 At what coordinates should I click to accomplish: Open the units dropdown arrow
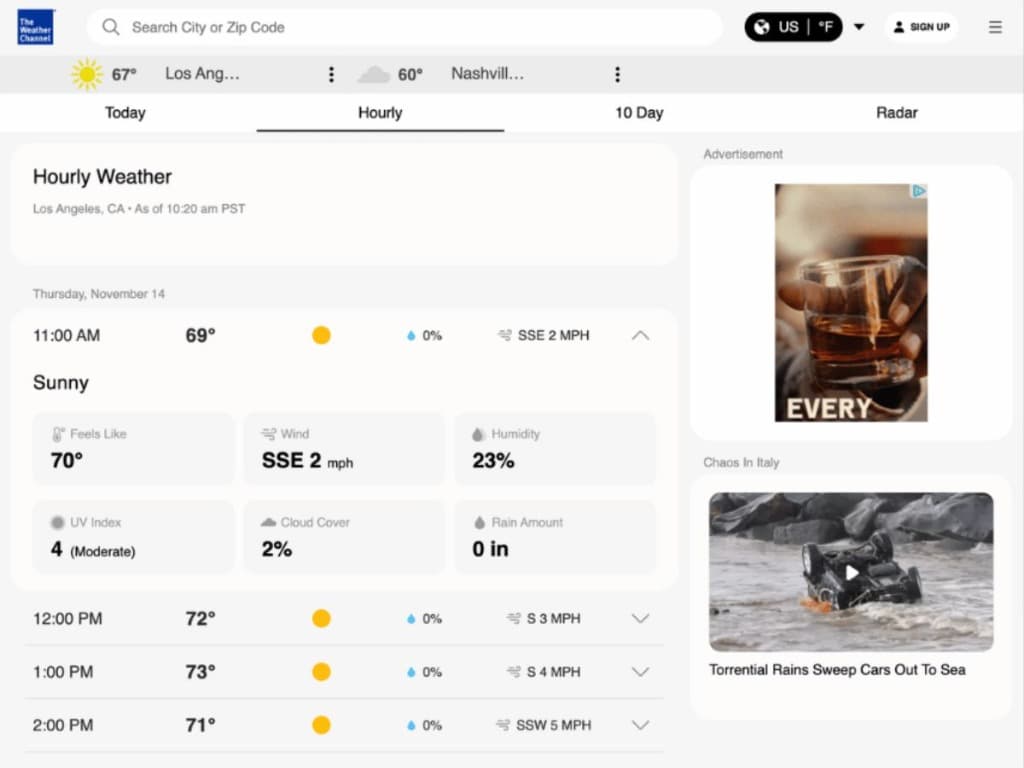coord(859,27)
